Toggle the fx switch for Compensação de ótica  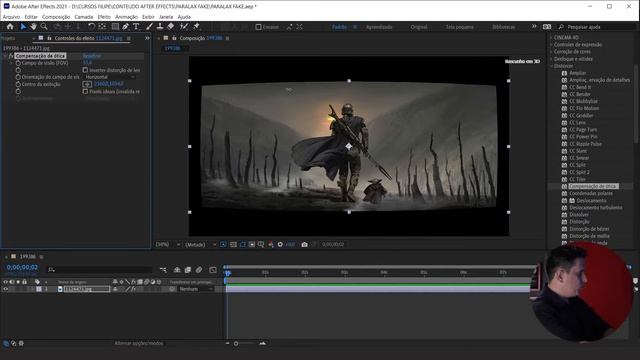tap(11, 56)
